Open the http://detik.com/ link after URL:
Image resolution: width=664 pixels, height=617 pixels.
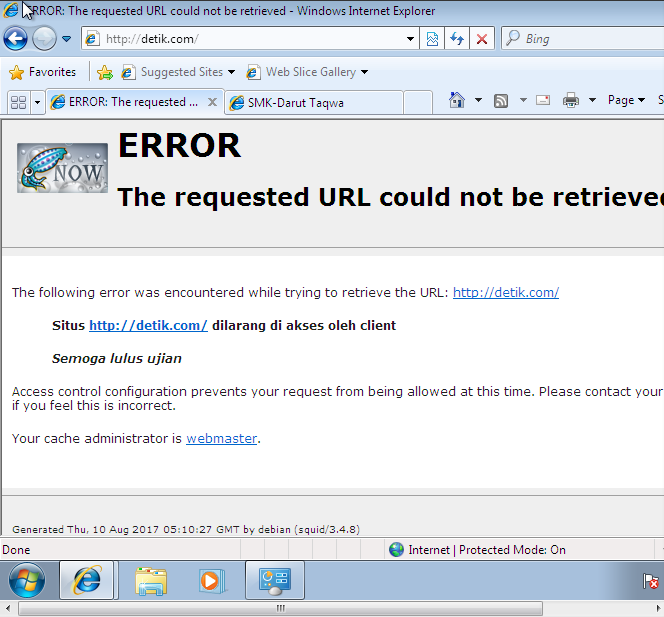pos(506,293)
